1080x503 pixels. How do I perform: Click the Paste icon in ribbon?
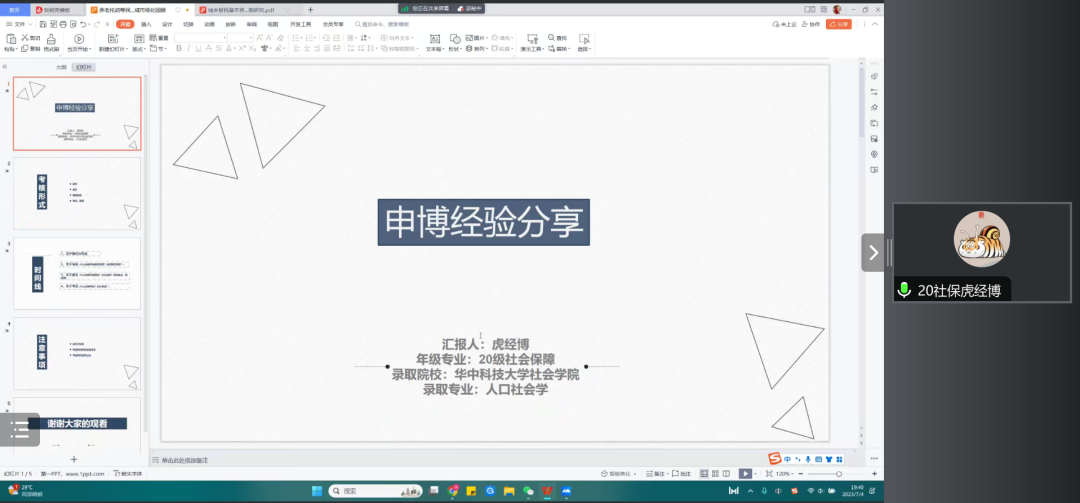coord(10,40)
